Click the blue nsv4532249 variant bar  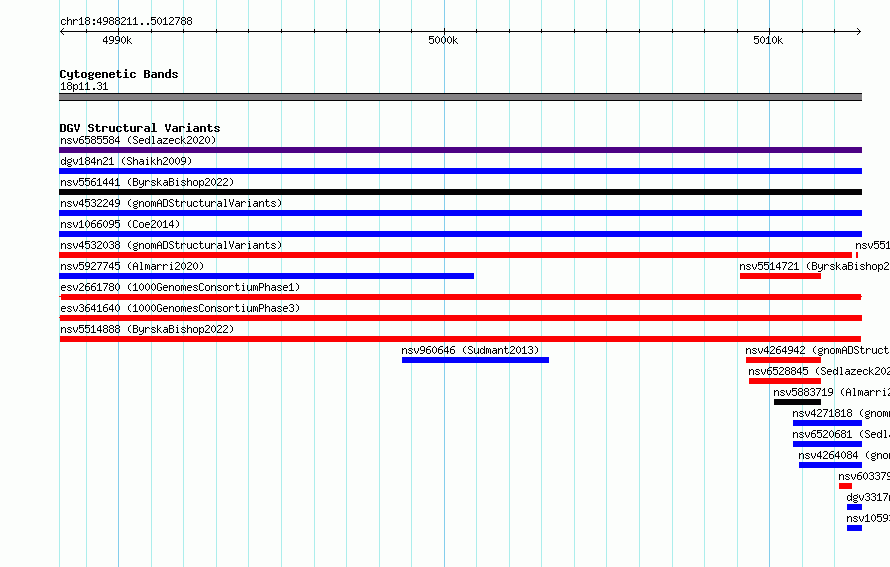460,213
